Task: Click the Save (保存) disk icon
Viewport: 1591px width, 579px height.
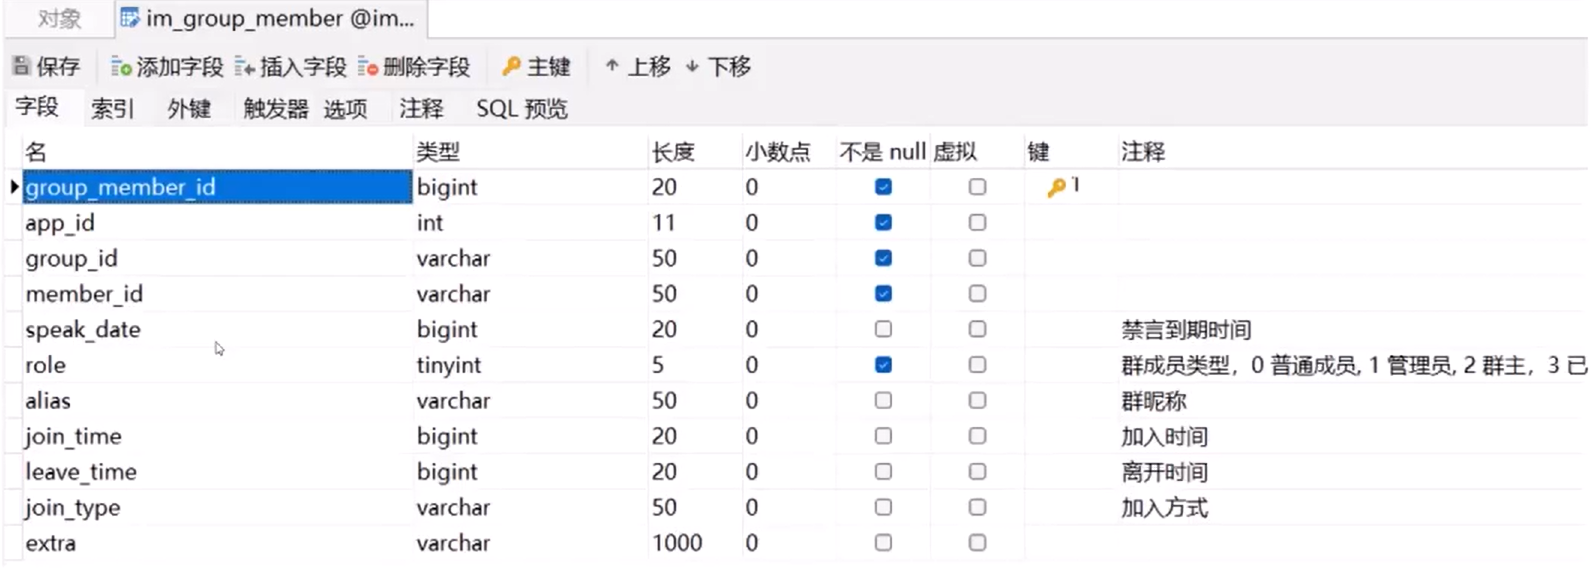Action: coord(21,66)
